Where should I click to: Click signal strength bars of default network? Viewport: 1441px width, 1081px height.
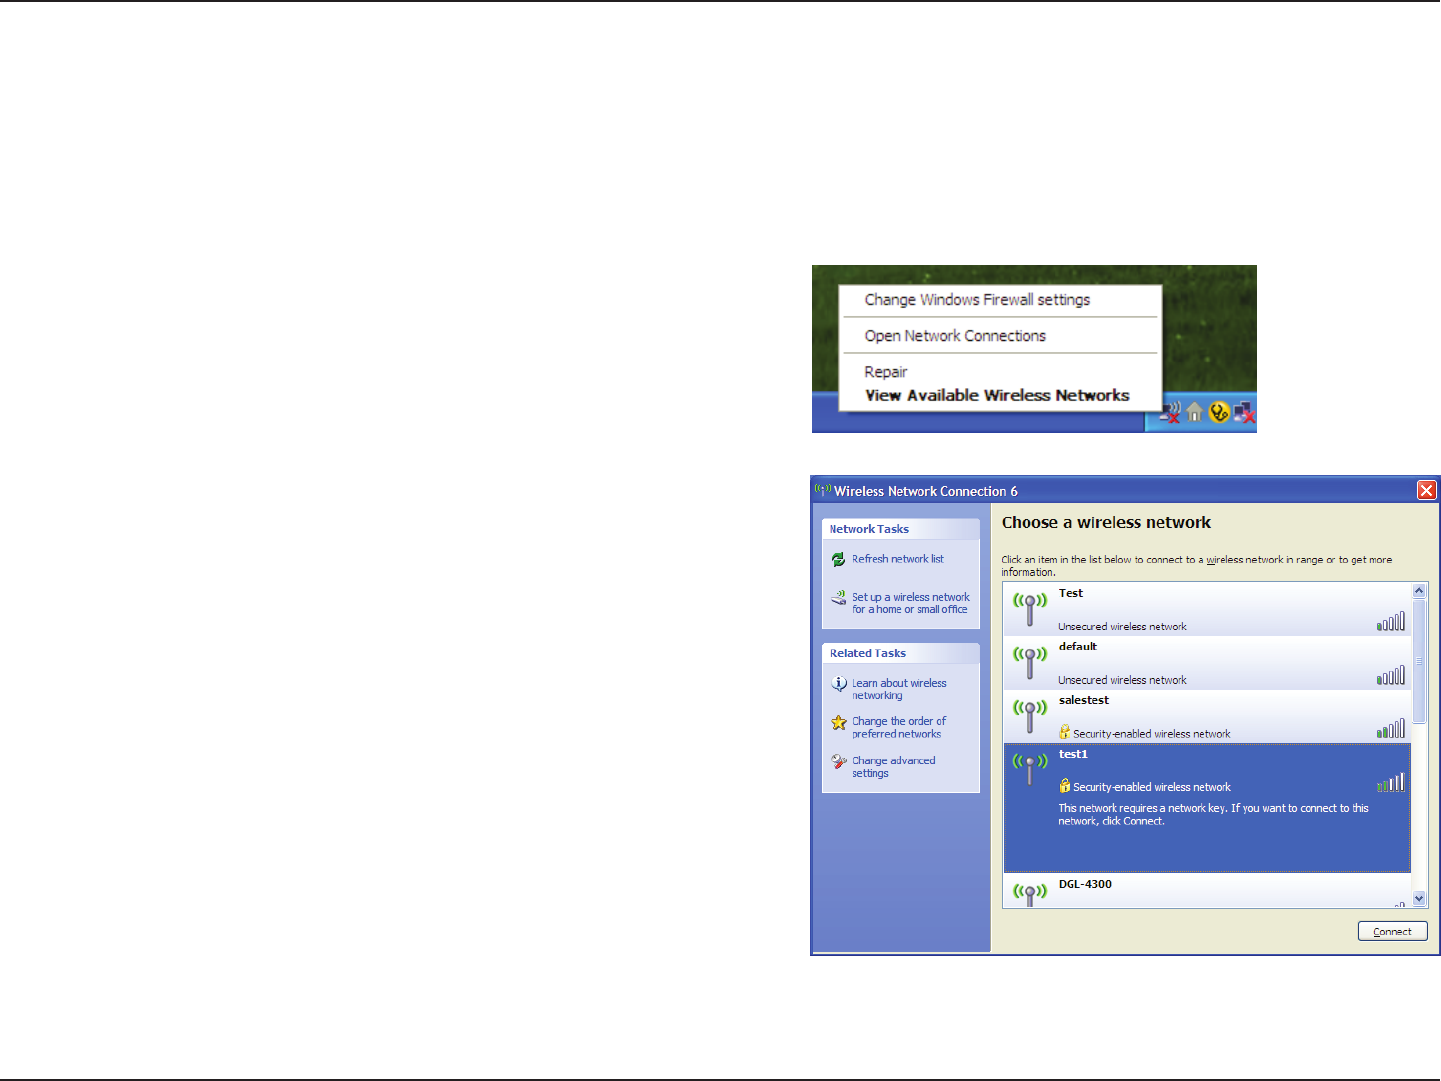(1391, 676)
